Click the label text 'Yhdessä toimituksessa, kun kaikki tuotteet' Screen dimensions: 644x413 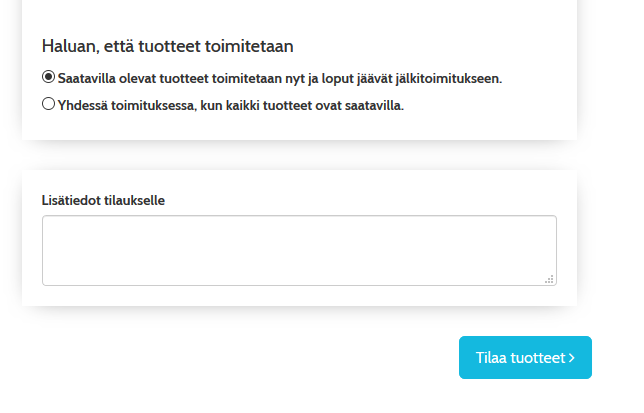[x=190, y=104]
